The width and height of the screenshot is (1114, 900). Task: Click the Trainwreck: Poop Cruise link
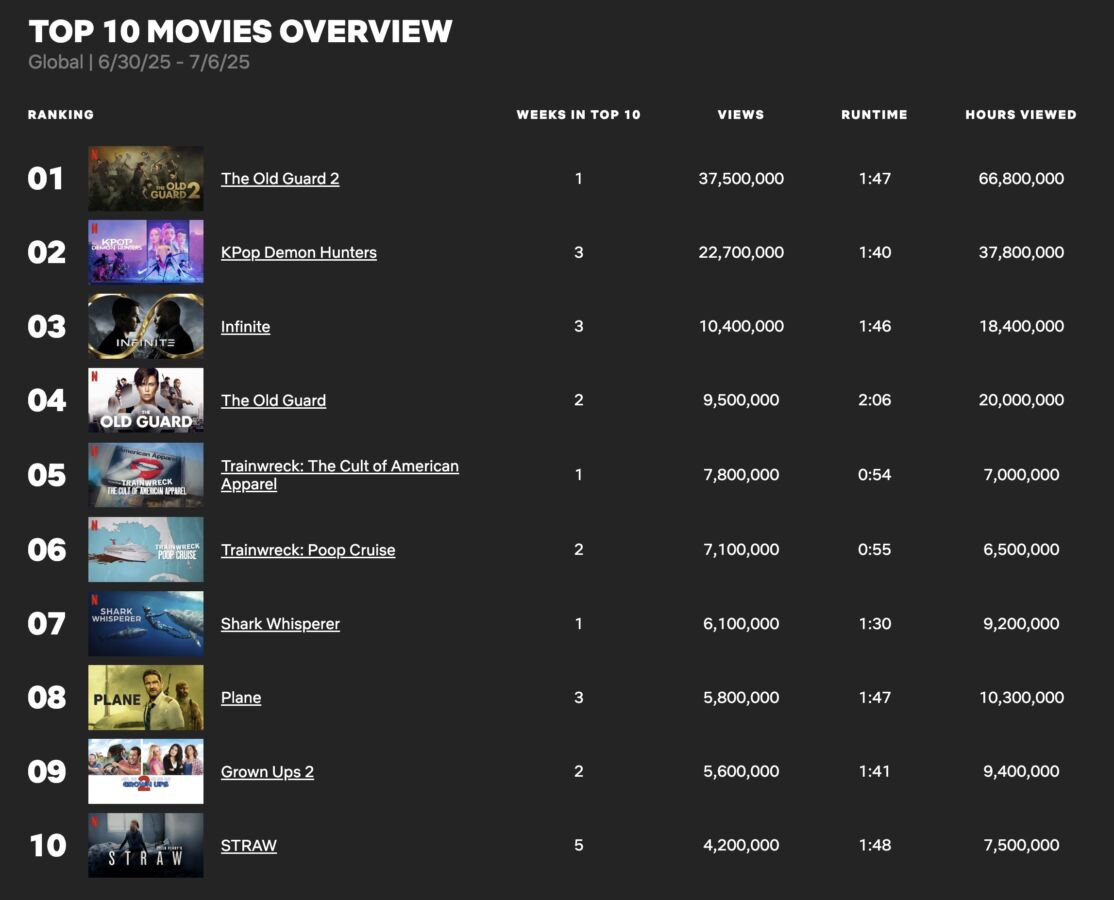click(x=308, y=550)
